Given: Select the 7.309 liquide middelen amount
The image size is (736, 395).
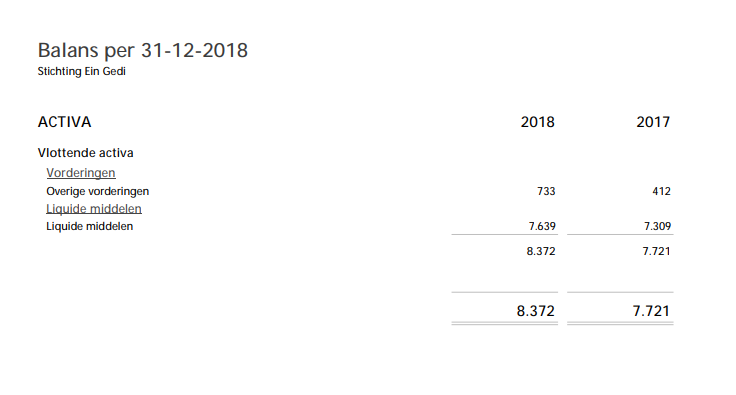Looking at the screenshot, I should (658, 226).
